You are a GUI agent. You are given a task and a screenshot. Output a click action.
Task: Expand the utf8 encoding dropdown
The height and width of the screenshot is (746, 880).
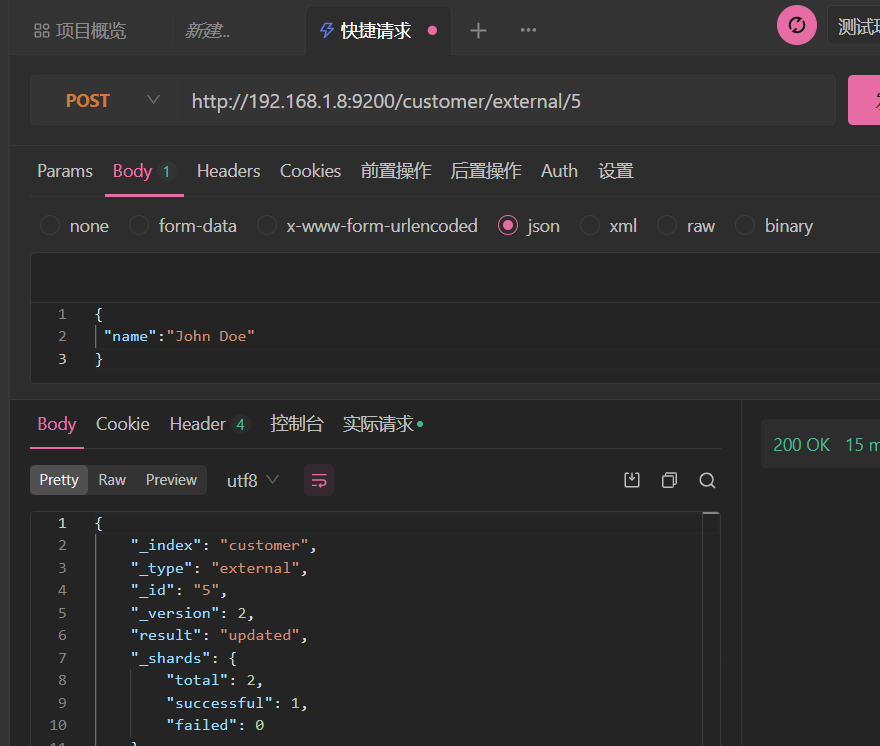pos(253,480)
